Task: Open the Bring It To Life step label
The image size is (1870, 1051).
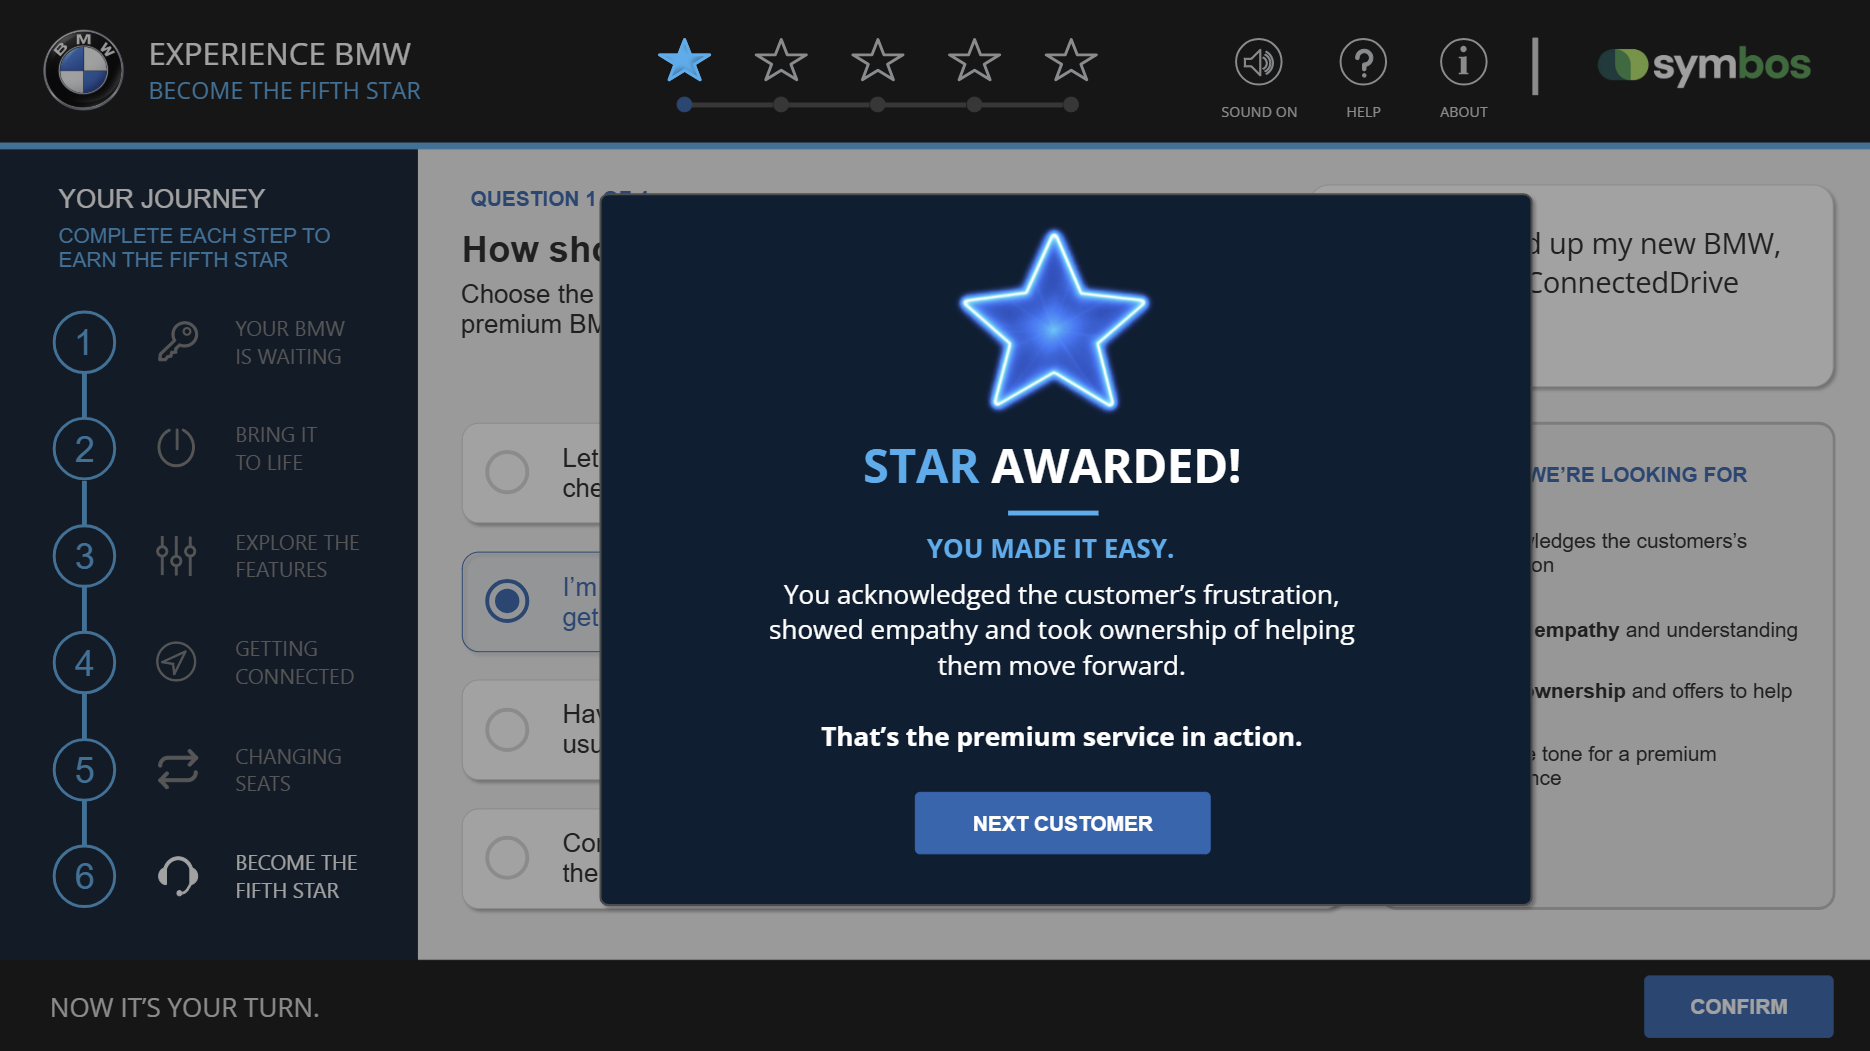Action: 276,449
